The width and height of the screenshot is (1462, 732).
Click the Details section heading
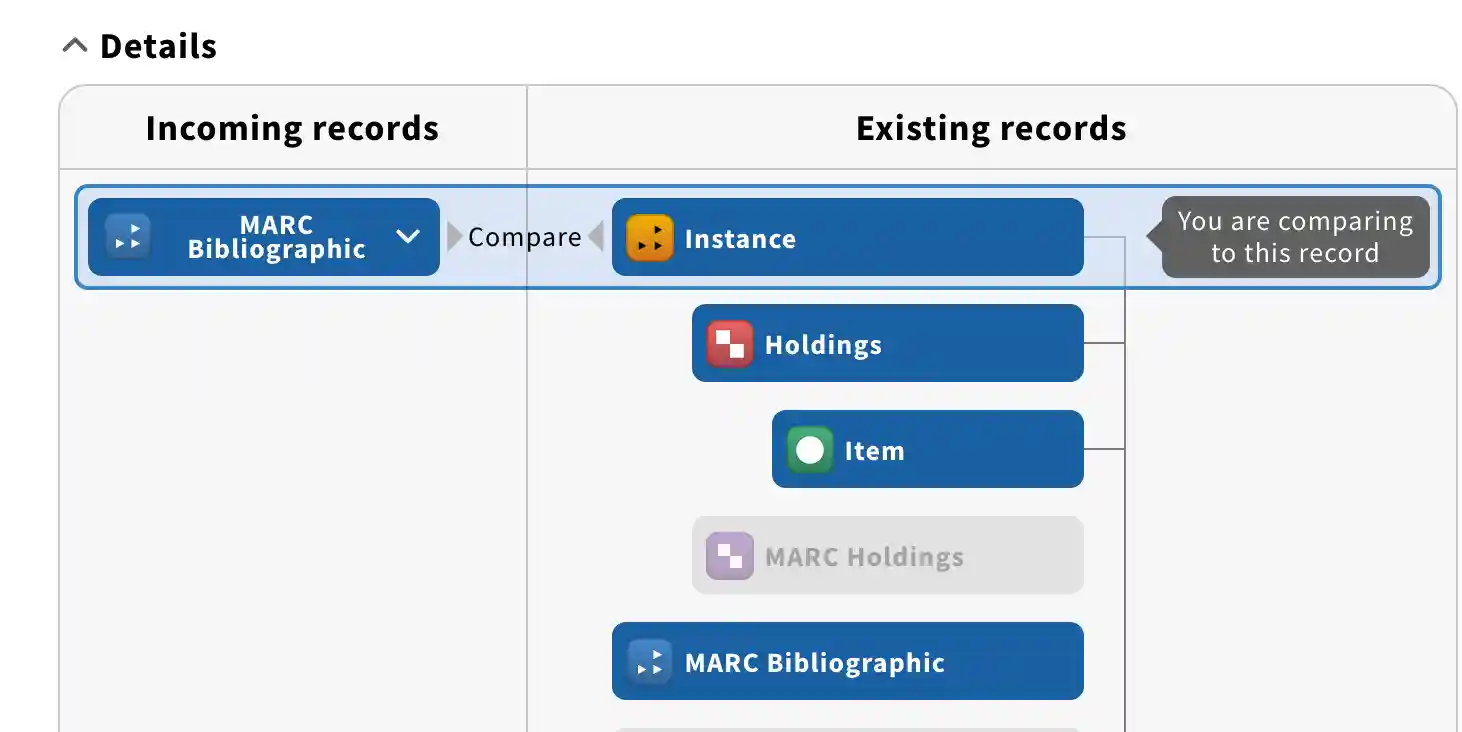coord(158,46)
